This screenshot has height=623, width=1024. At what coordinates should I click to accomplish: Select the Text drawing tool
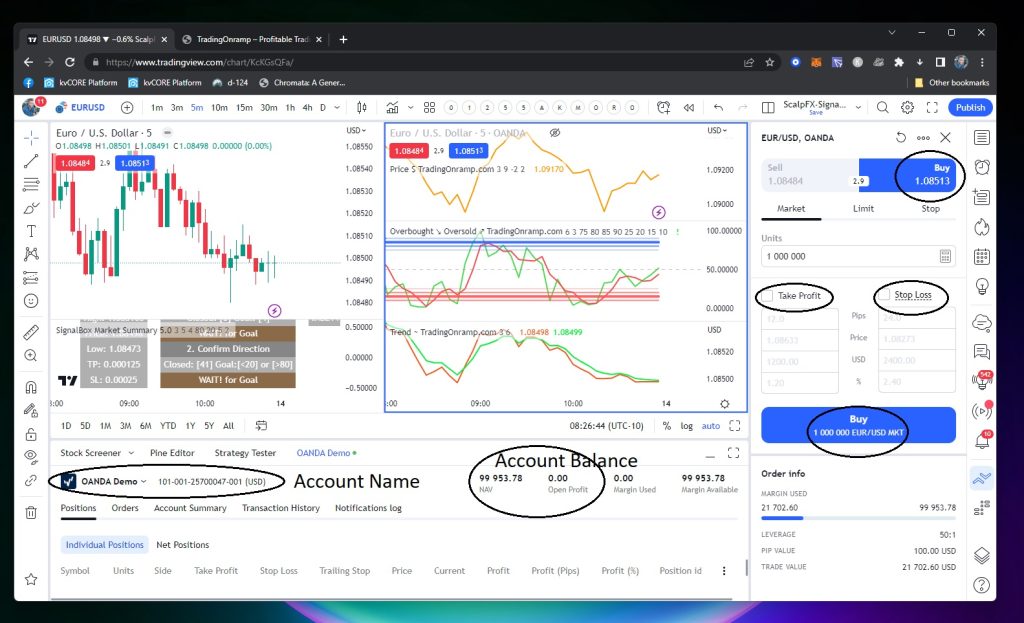point(31,231)
